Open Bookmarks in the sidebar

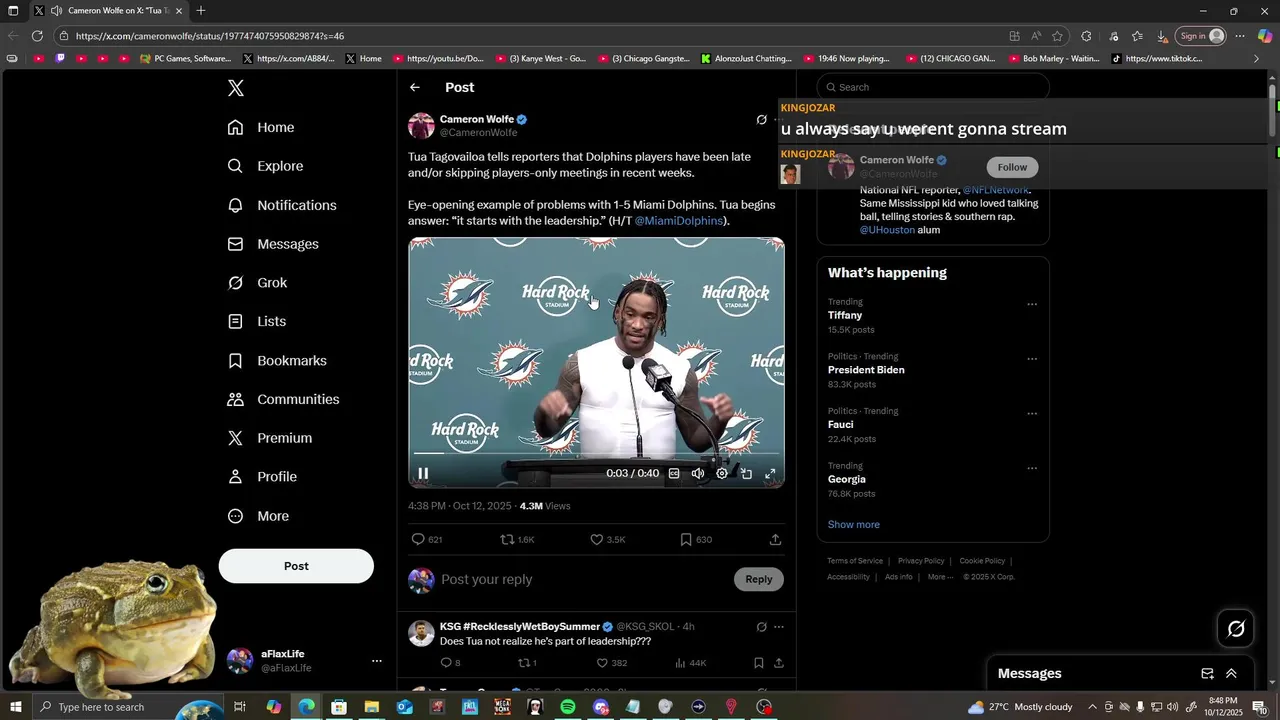277,360
